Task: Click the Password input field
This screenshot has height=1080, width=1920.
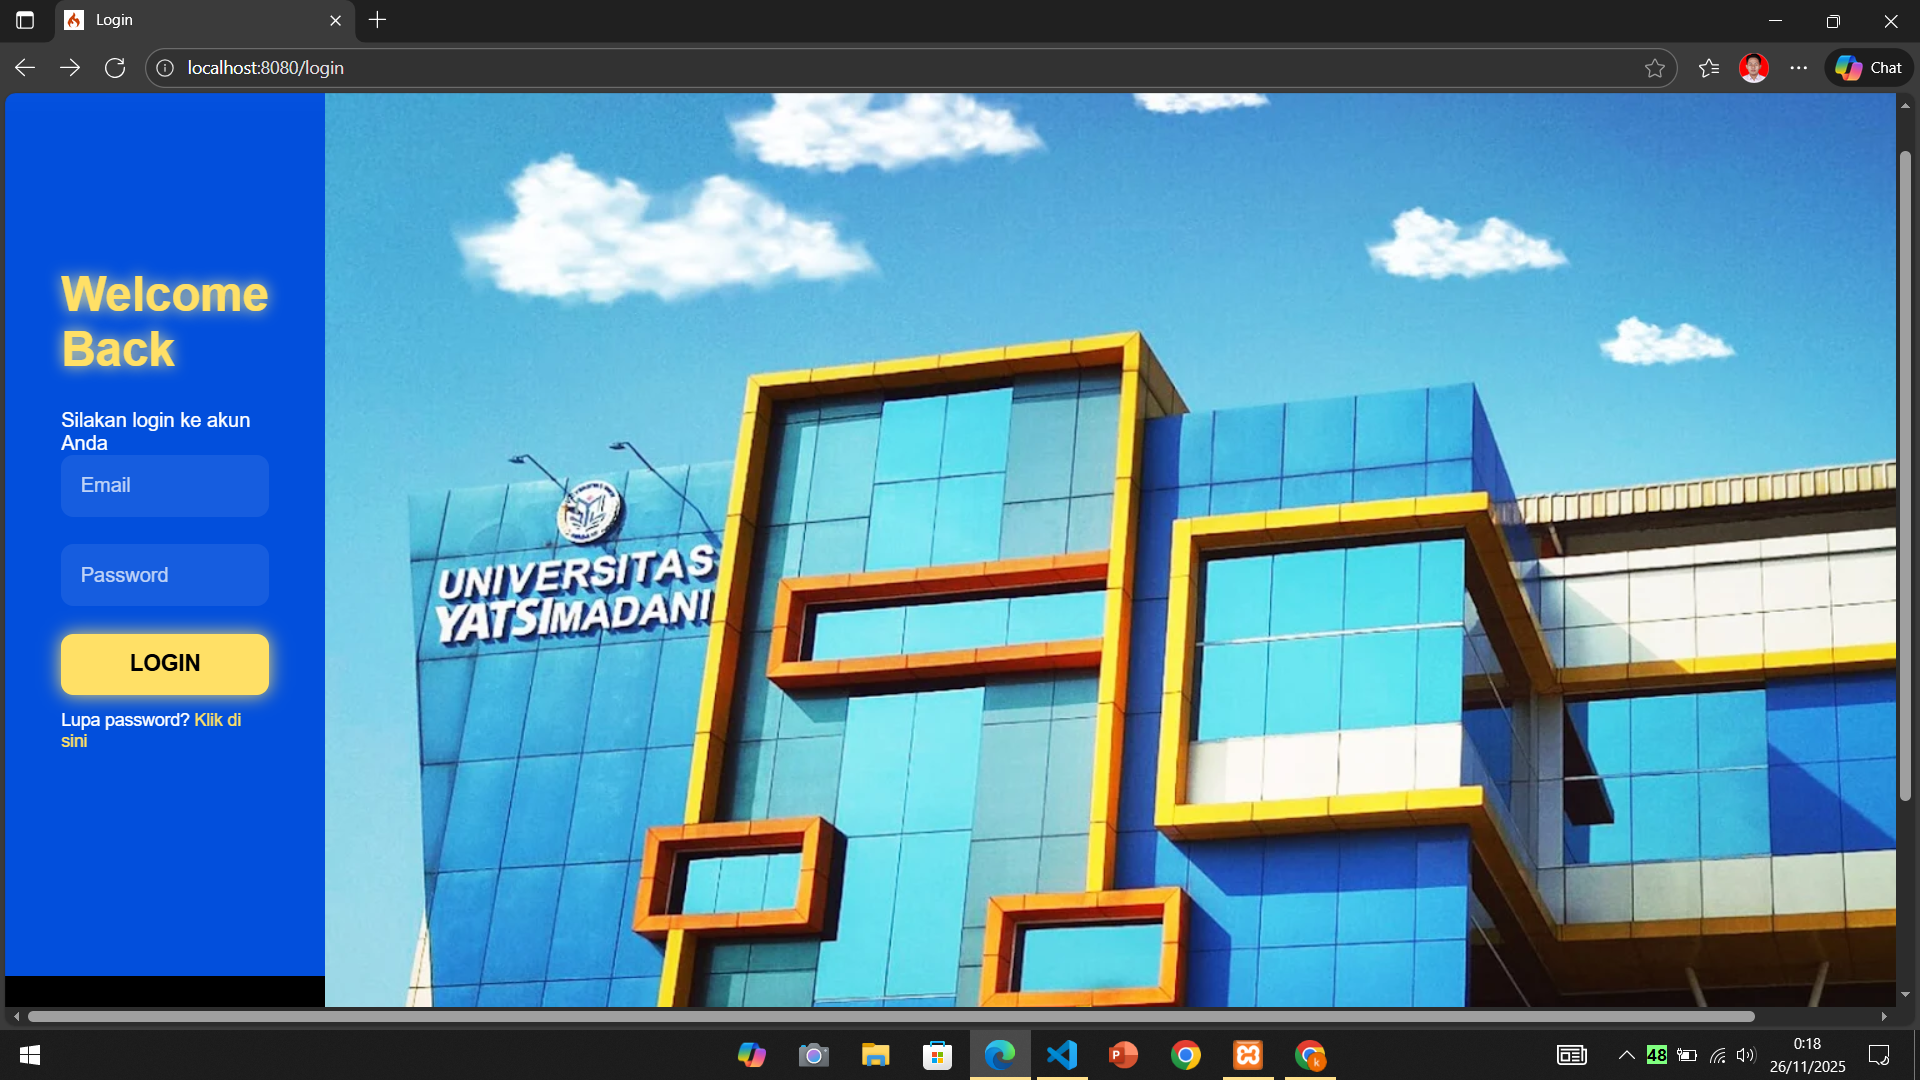Action: (165, 575)
